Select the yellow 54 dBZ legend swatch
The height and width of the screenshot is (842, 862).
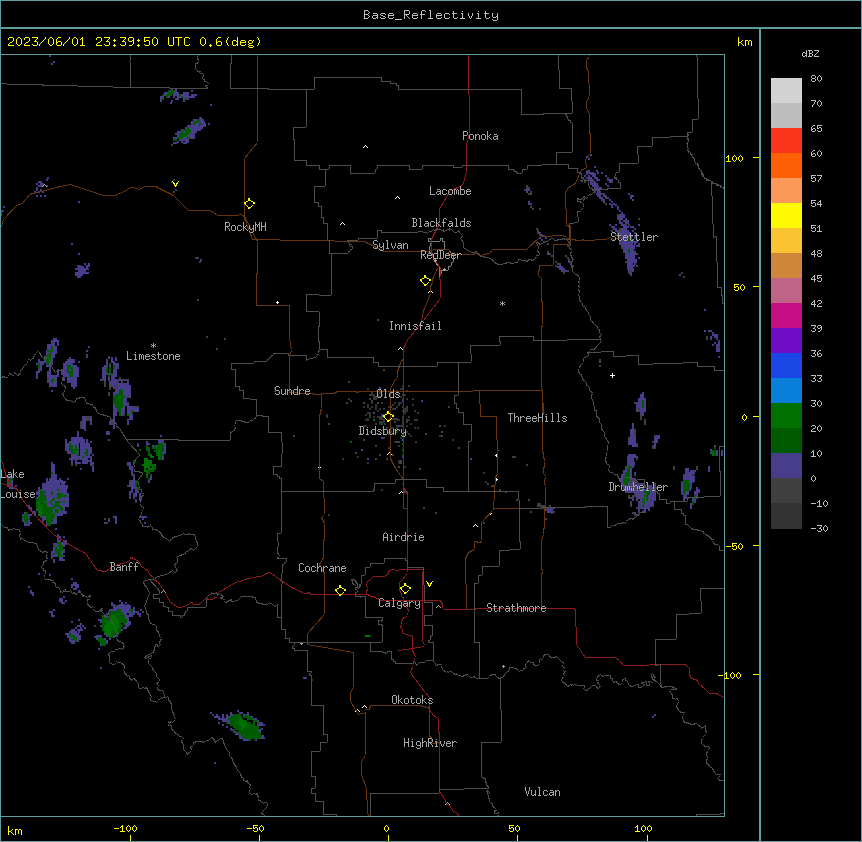pyautogui.click(x=786, y=215)
